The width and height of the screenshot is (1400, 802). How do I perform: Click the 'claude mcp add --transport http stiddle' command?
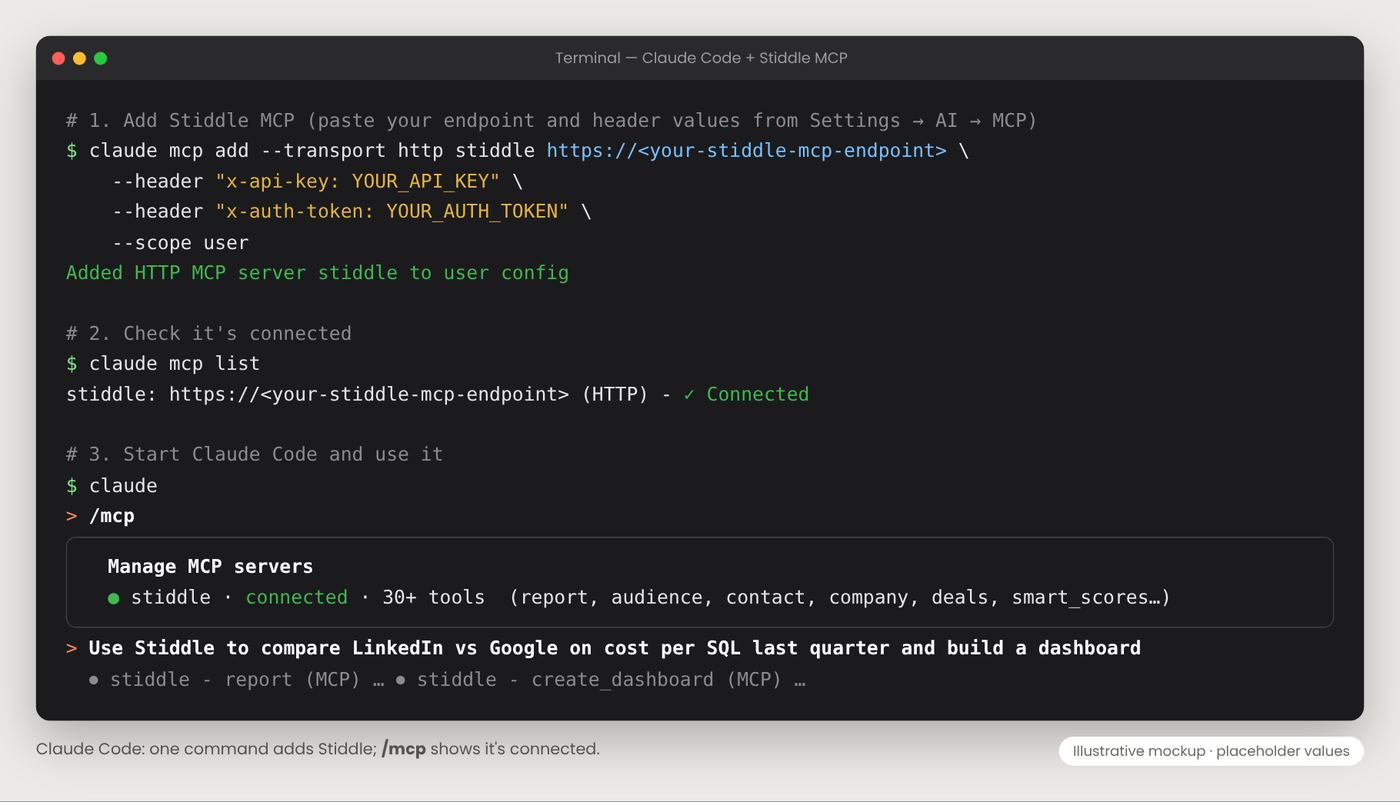click(x=312, y=151)
